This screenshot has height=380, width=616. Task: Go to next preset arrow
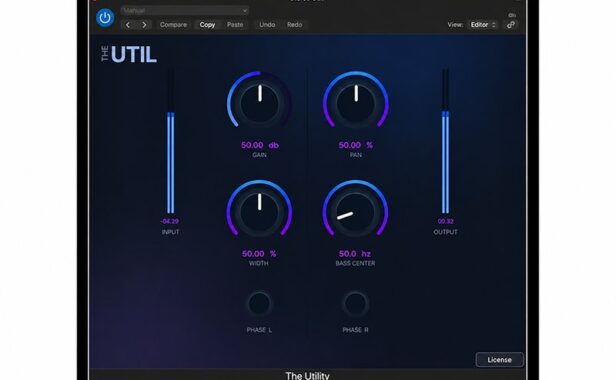tap(144, 25)
